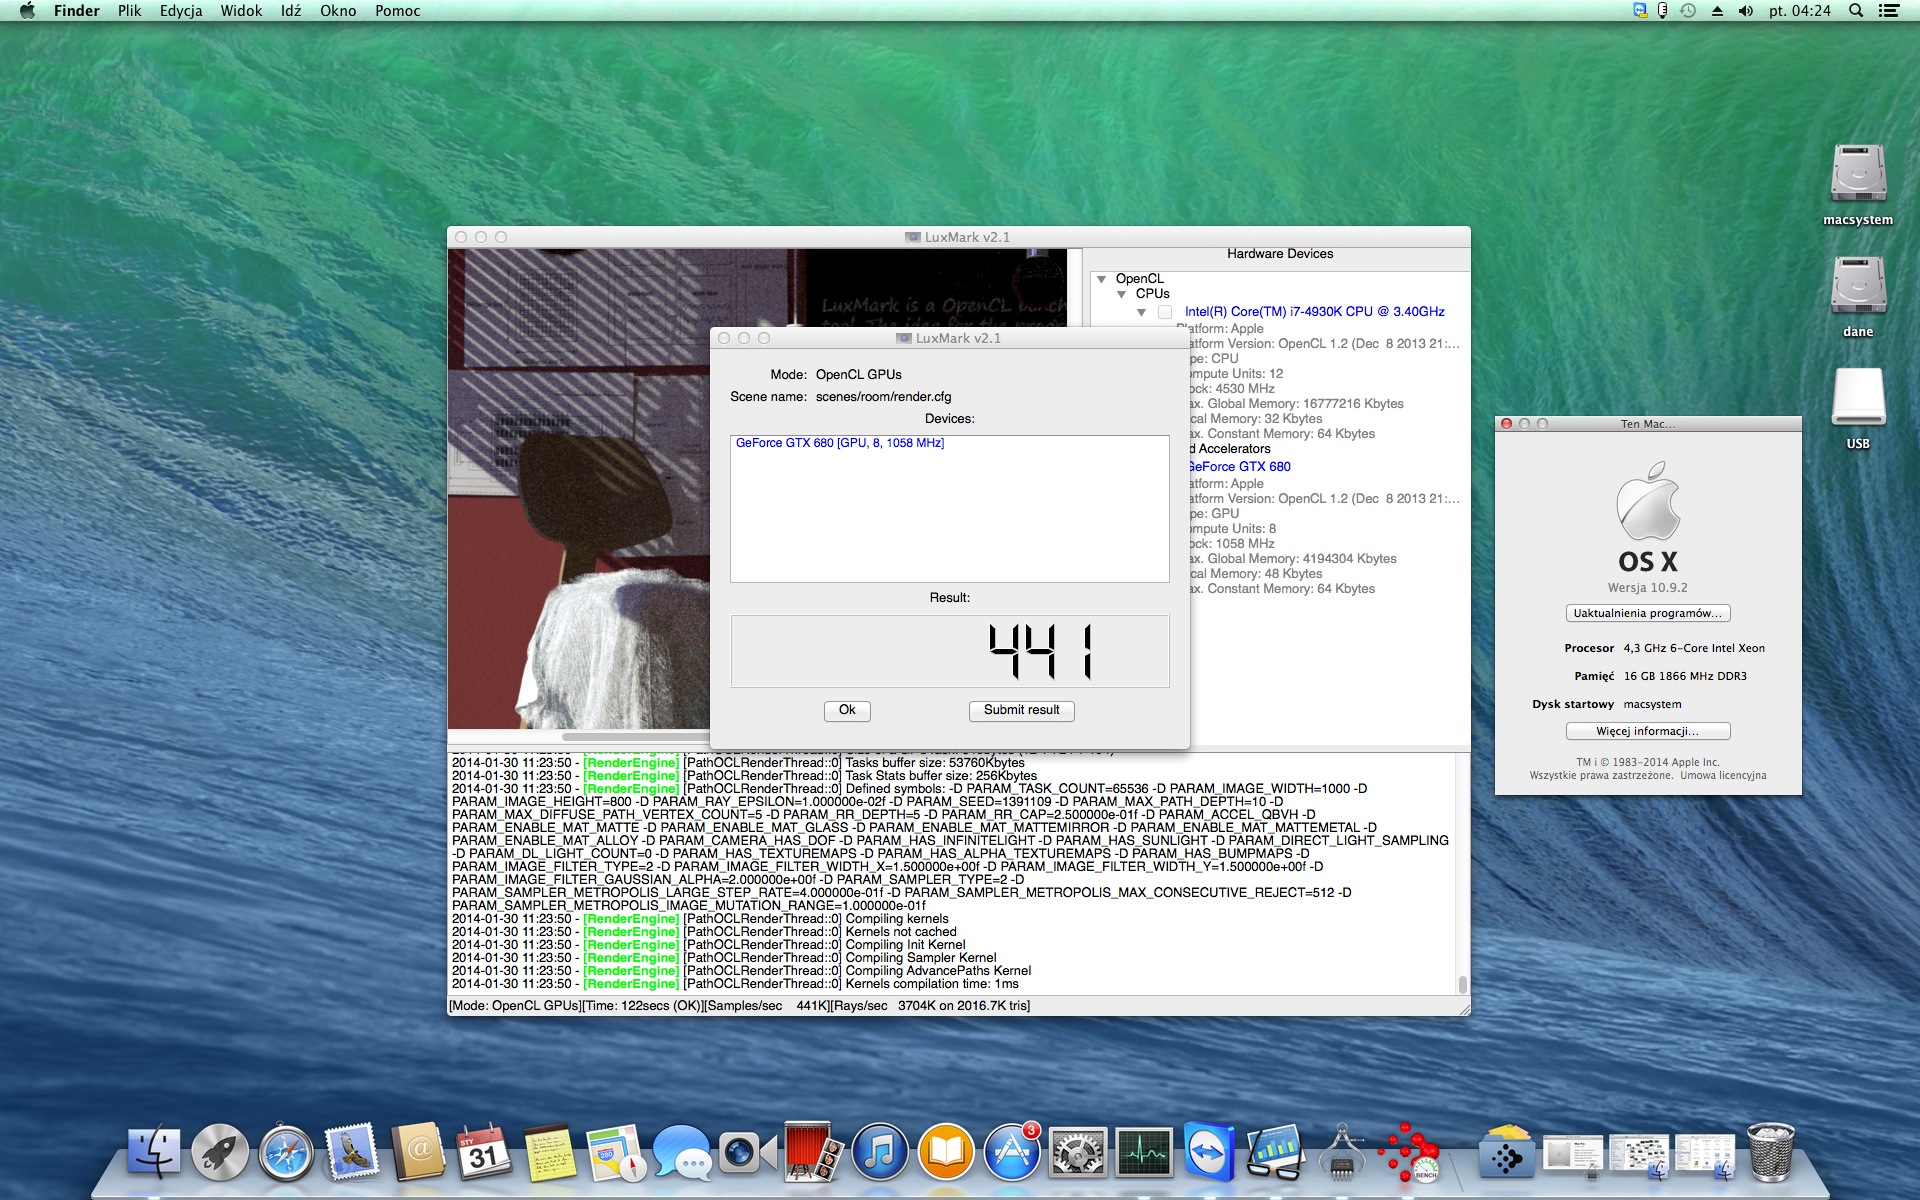Click the 441 result display
Viewport: 1920px width, 1200px height.
click(x=950, y=651)
